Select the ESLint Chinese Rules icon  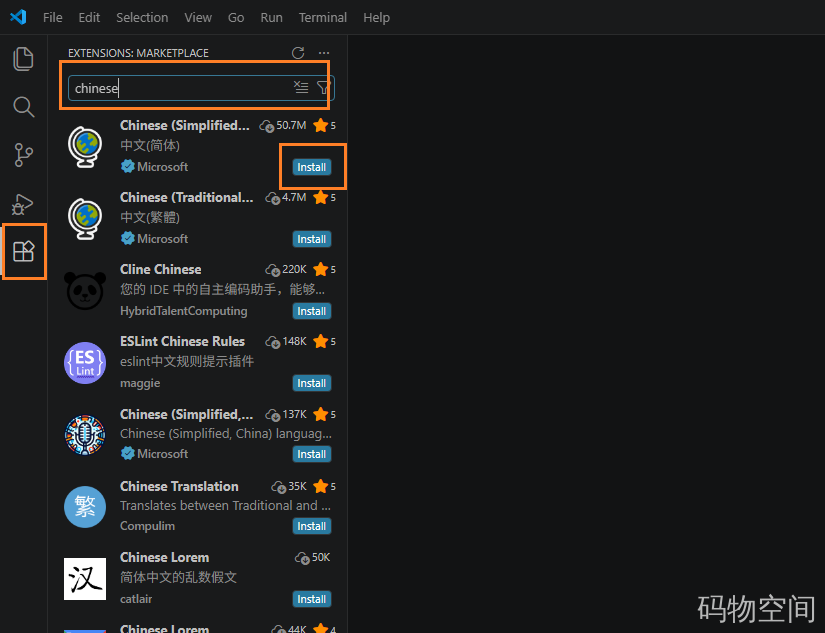click(85, 363)
